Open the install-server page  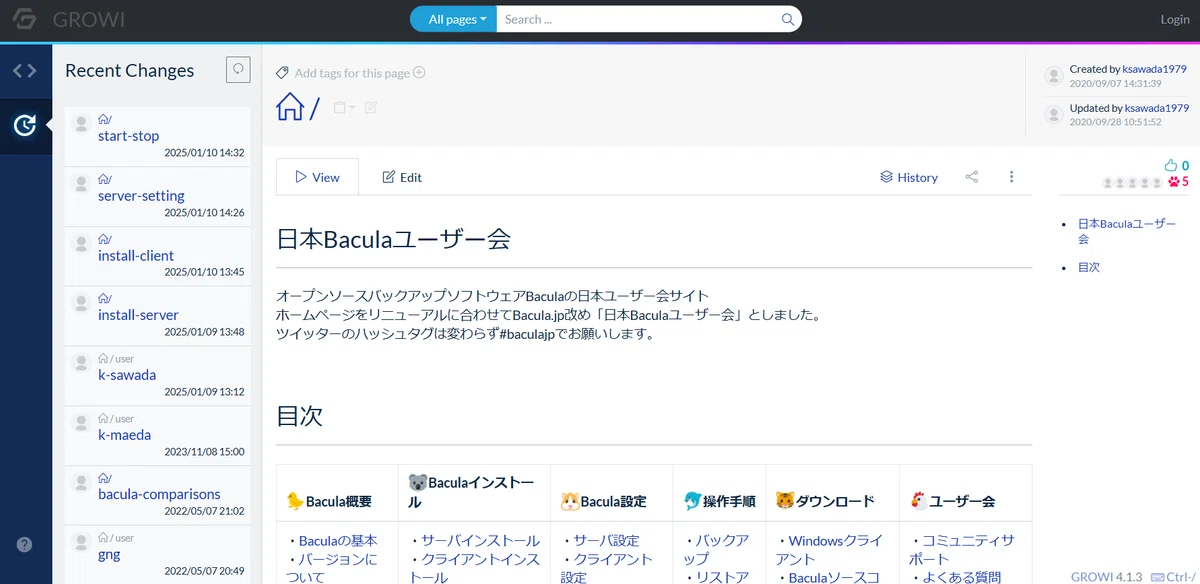tap(138, 315)
